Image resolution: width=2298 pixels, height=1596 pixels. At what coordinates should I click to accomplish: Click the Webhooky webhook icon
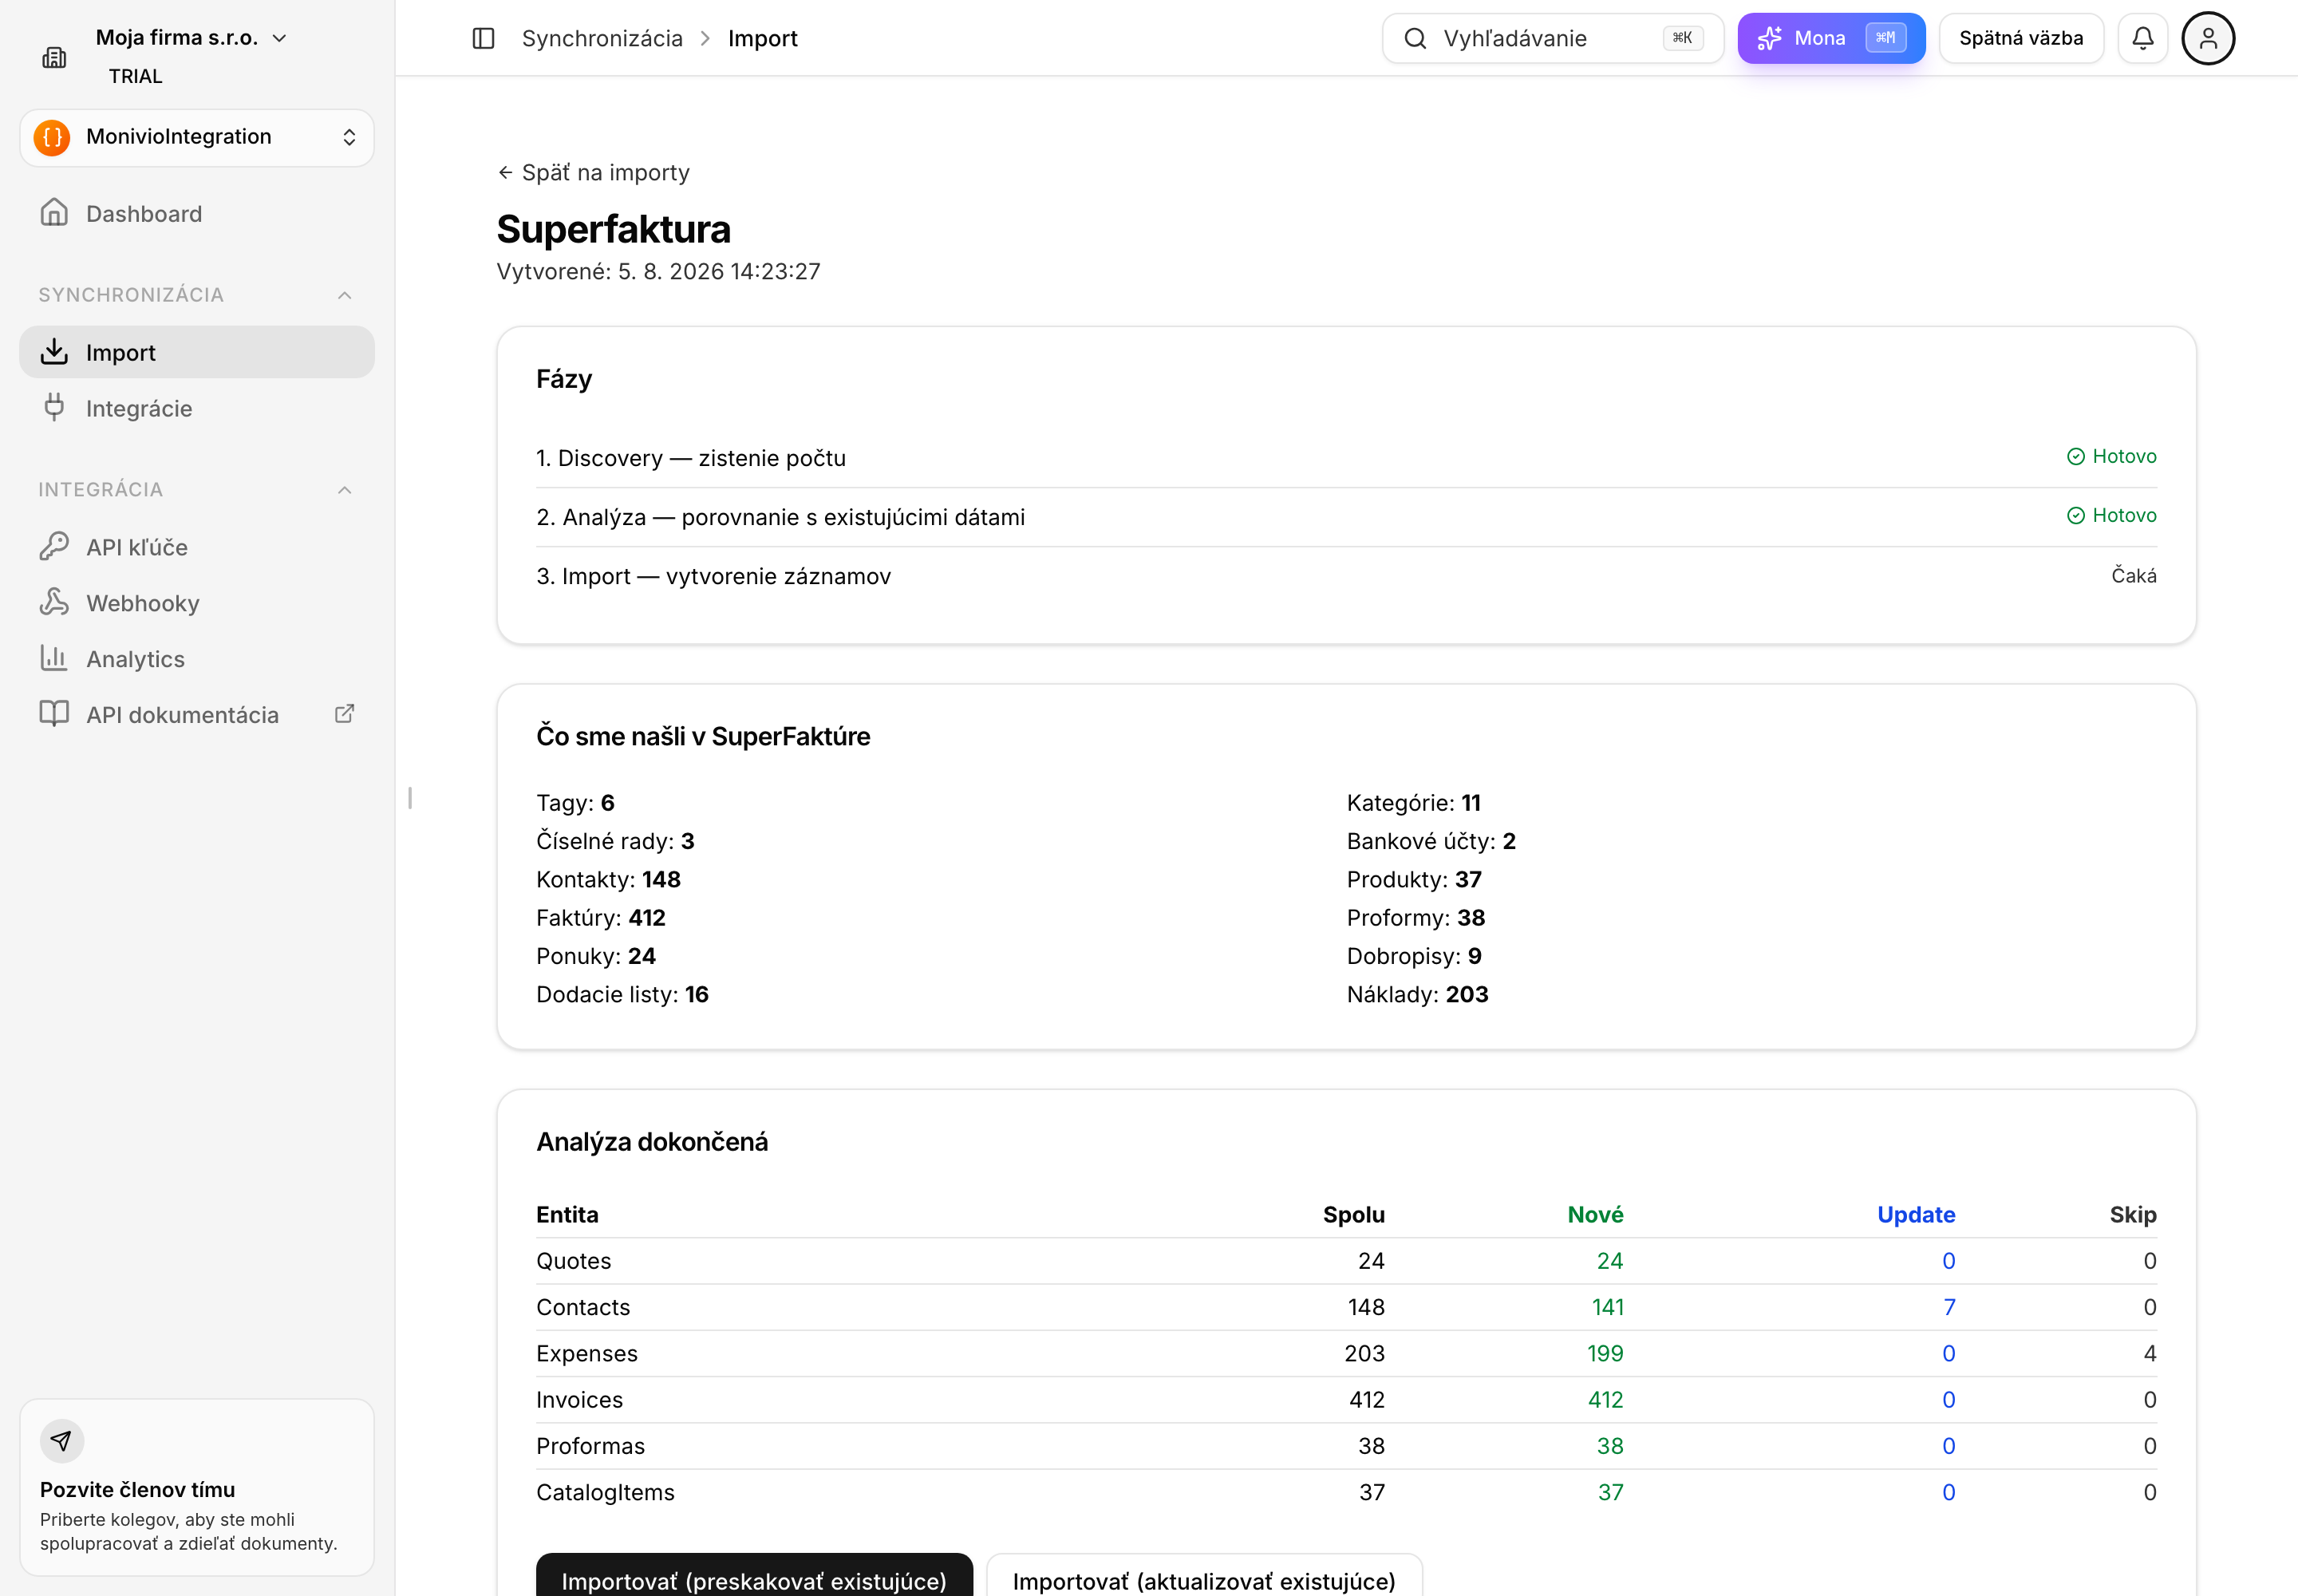coord(54,602)
